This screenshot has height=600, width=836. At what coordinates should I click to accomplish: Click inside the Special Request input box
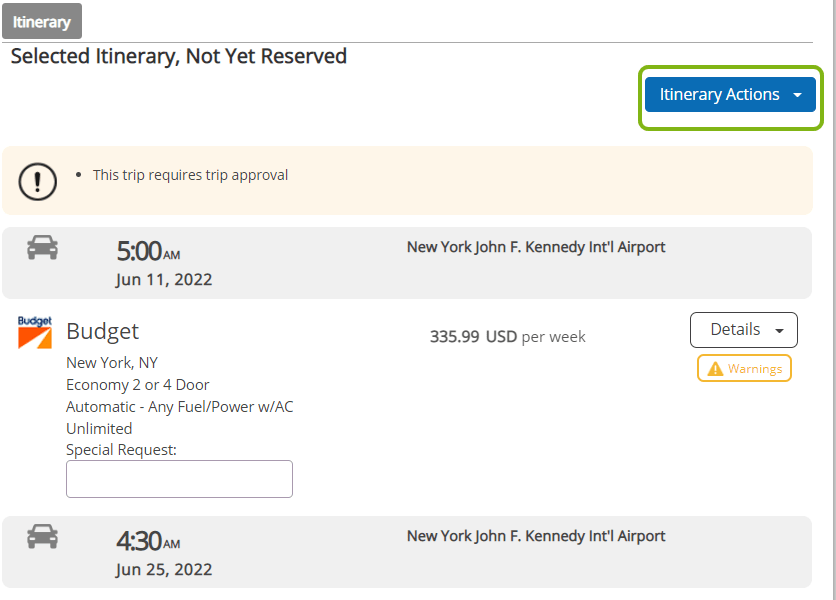click(x=179, y=478)
